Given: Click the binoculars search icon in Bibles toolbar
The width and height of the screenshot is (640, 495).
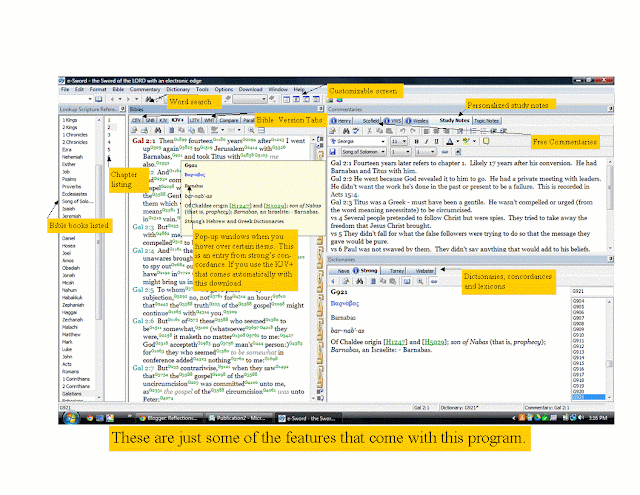Looking at the screenshot, I should [158, 130].
